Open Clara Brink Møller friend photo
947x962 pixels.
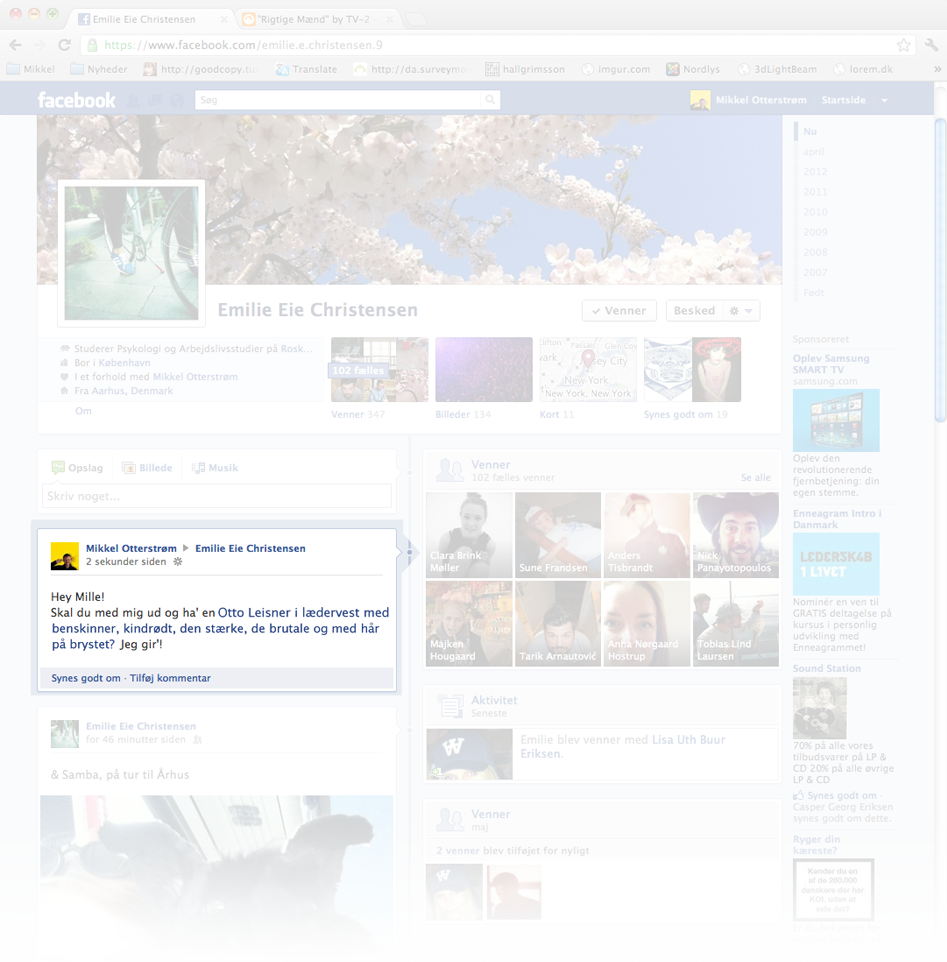469,535
